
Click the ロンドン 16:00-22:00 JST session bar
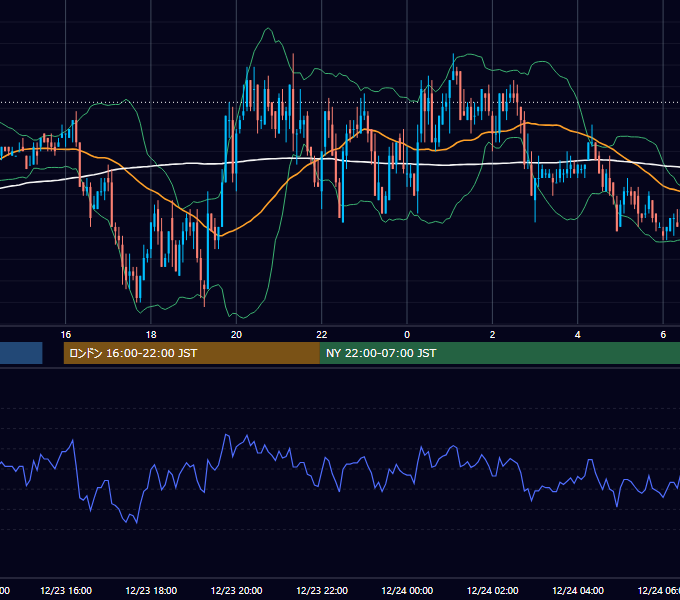[192, 353]
